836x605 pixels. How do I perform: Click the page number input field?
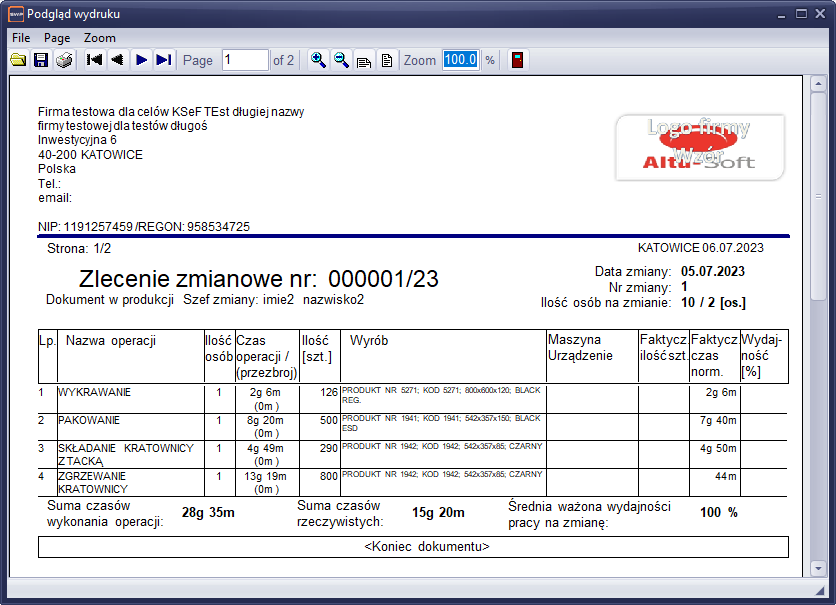pyautogui.click(x=245, y=60)
